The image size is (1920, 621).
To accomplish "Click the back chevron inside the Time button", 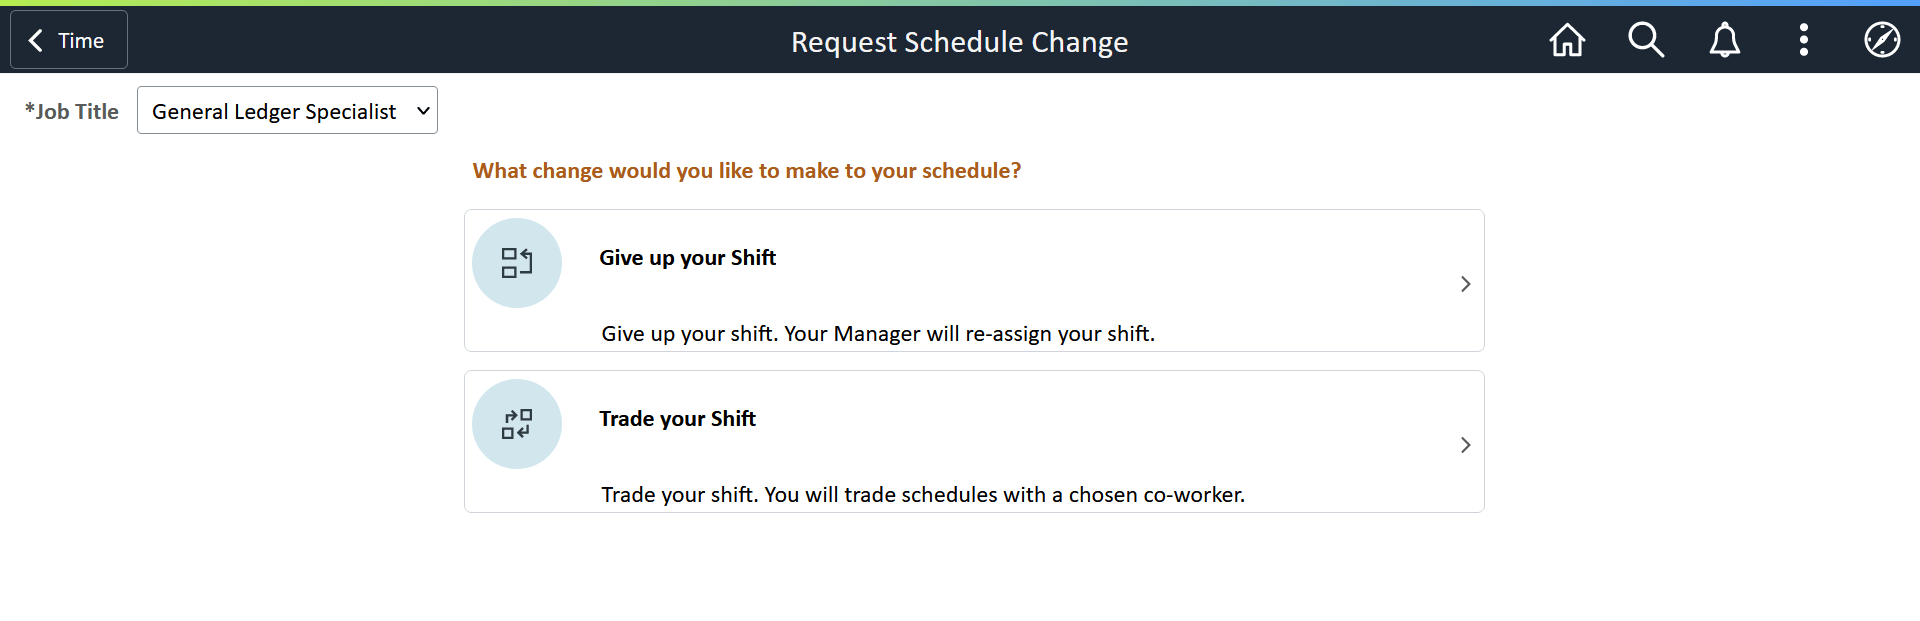I will click(x=36, y=40).
